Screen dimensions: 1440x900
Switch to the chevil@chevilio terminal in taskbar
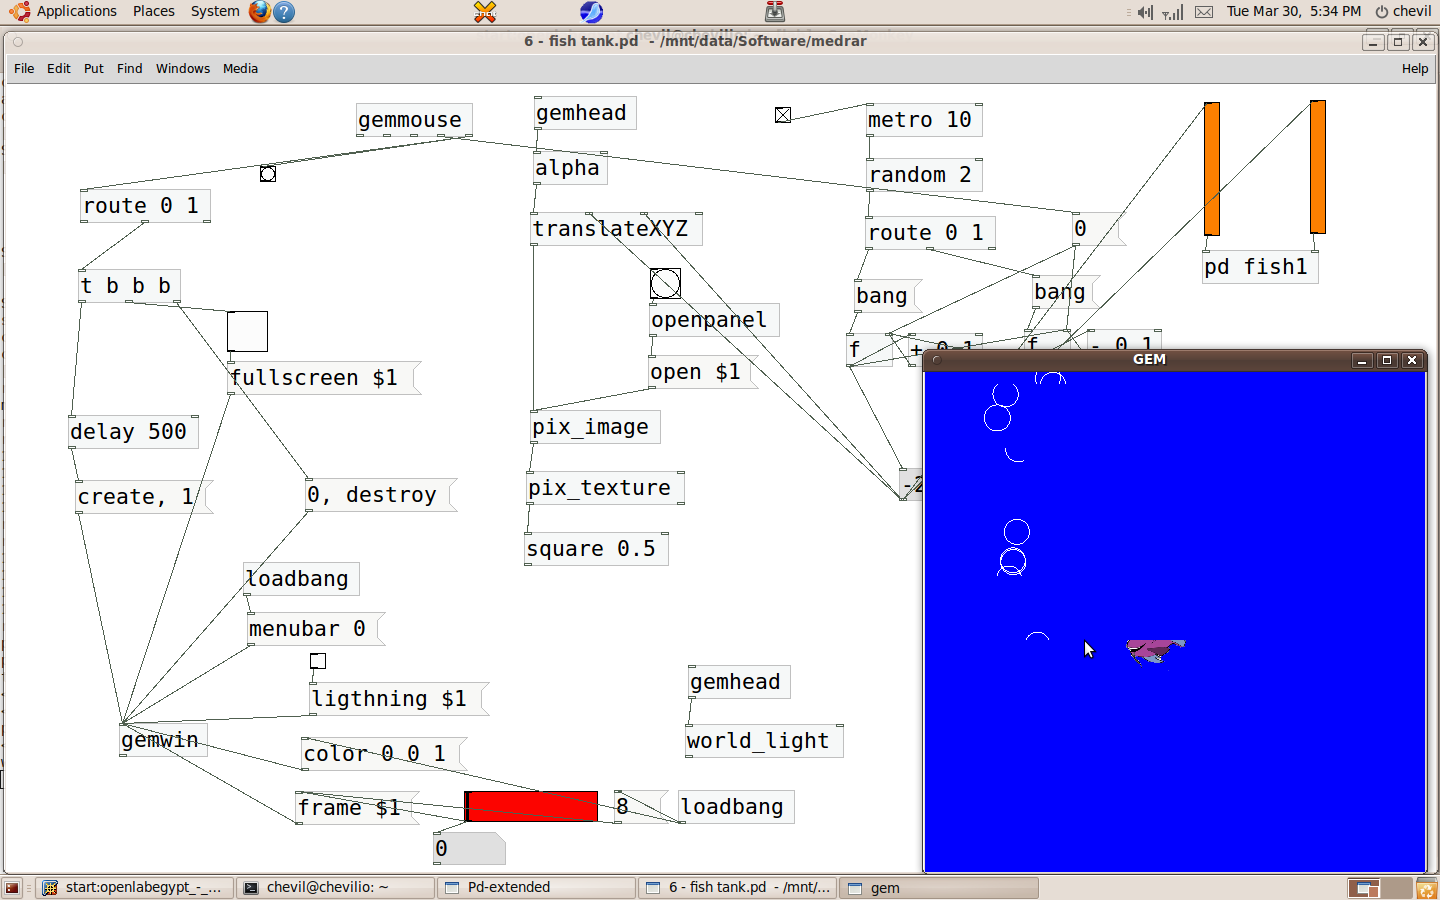click(x=336, y=887)
